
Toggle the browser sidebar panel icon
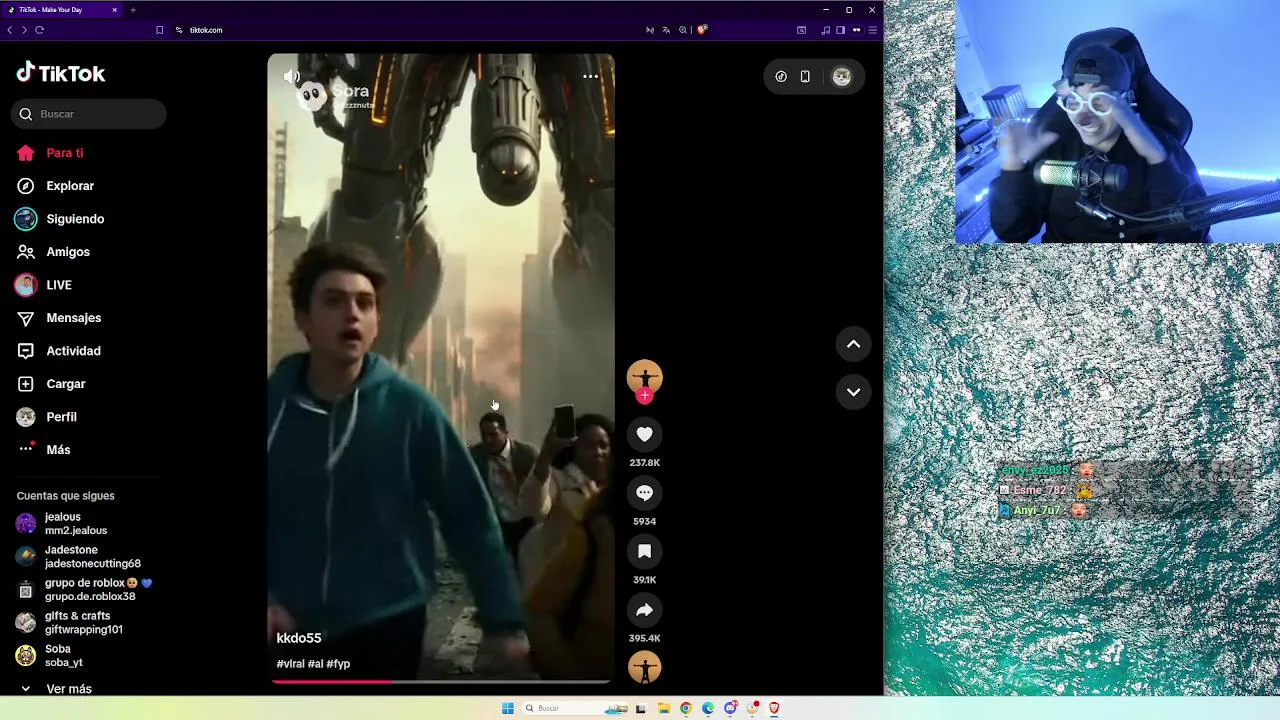(x=840, y=30)
